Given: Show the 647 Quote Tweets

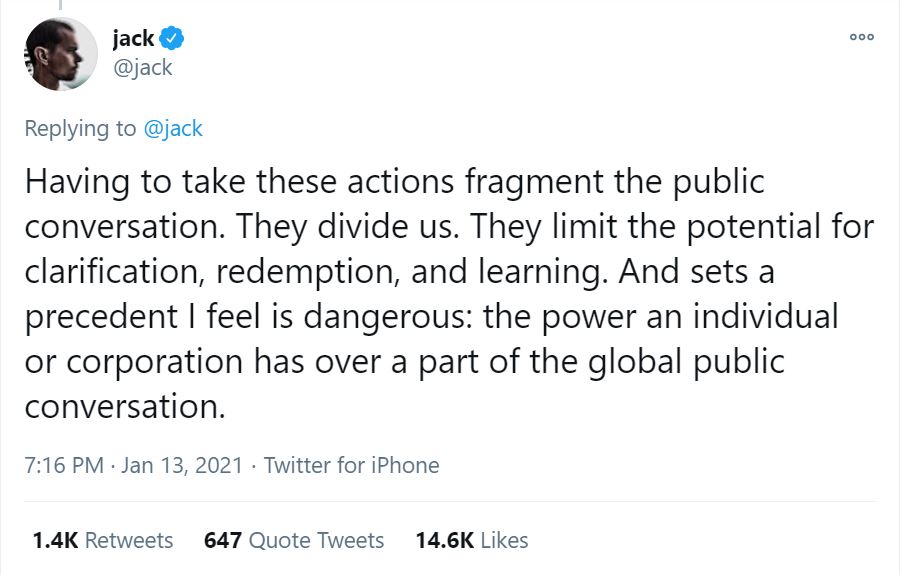Looking at the screenshot, I should pyautogui.click(x=294, y=540).
